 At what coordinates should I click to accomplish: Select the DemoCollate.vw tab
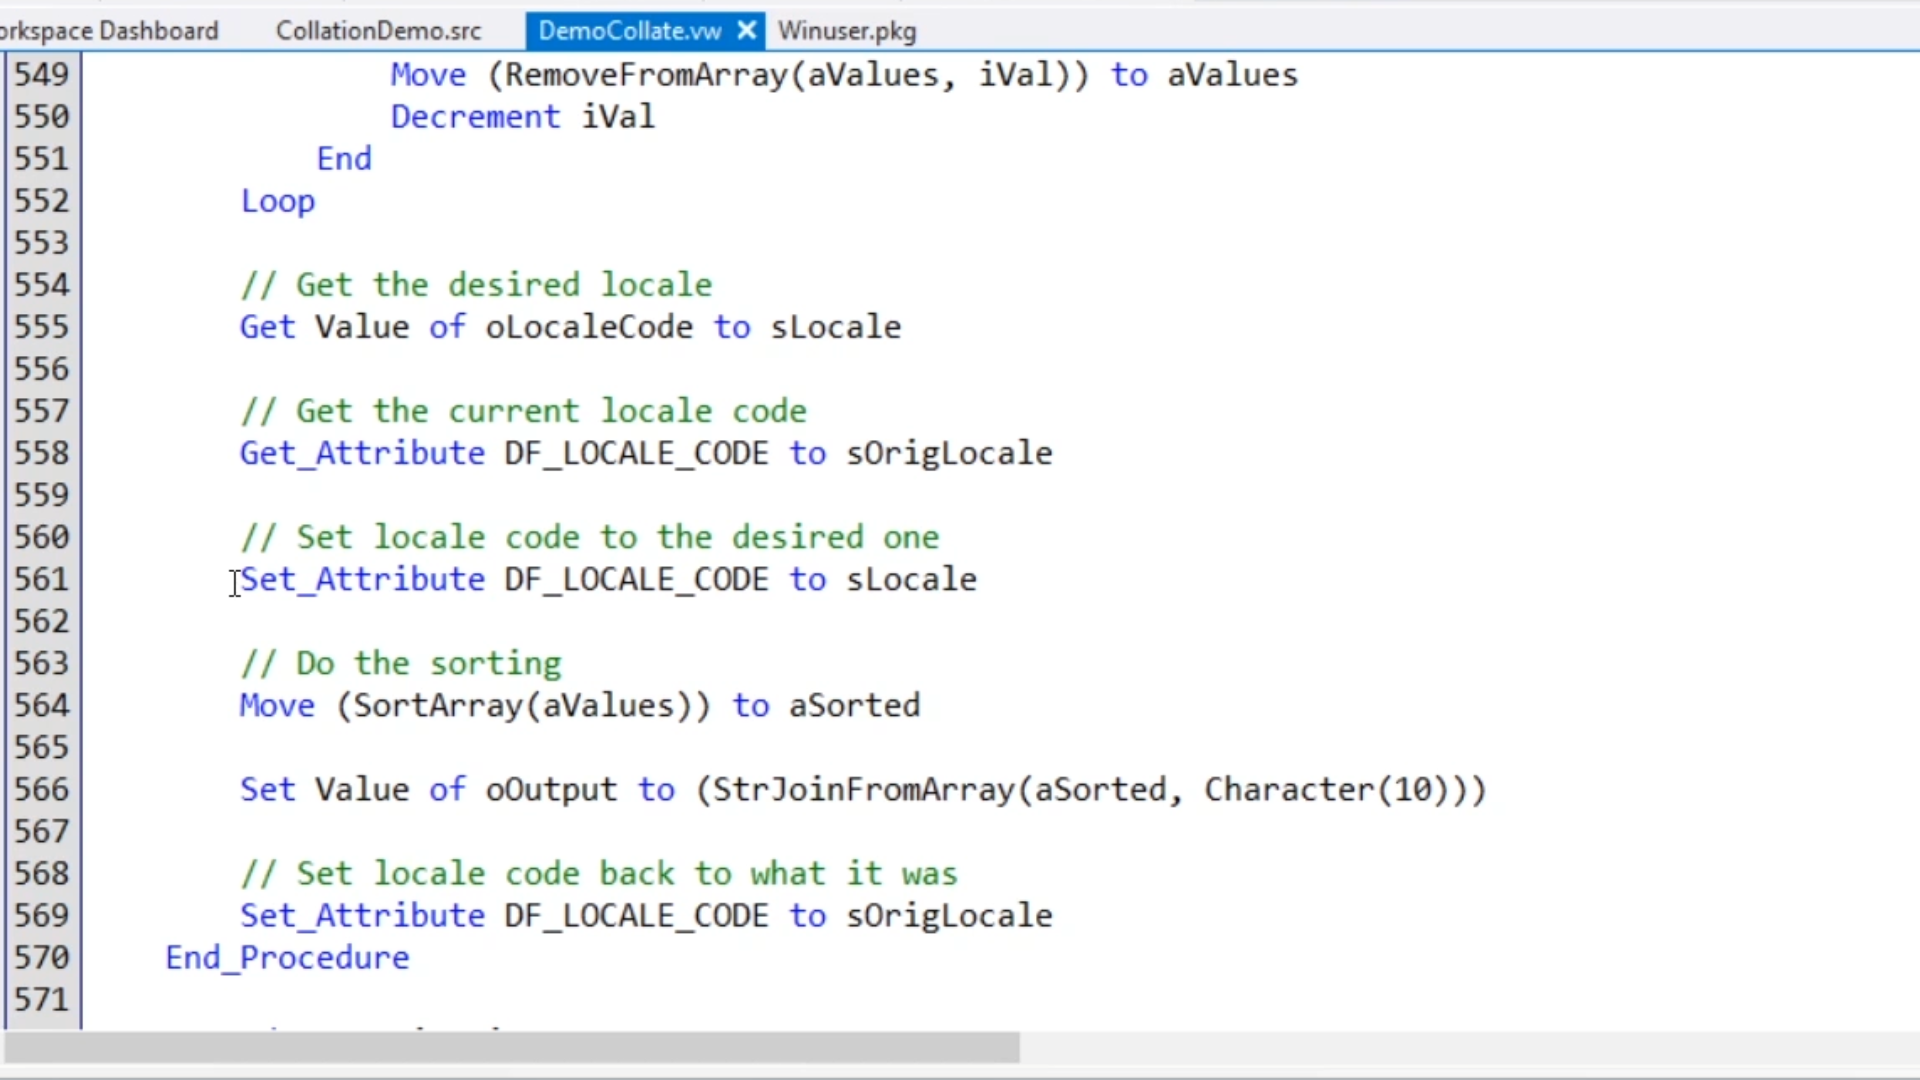[629, 31]
